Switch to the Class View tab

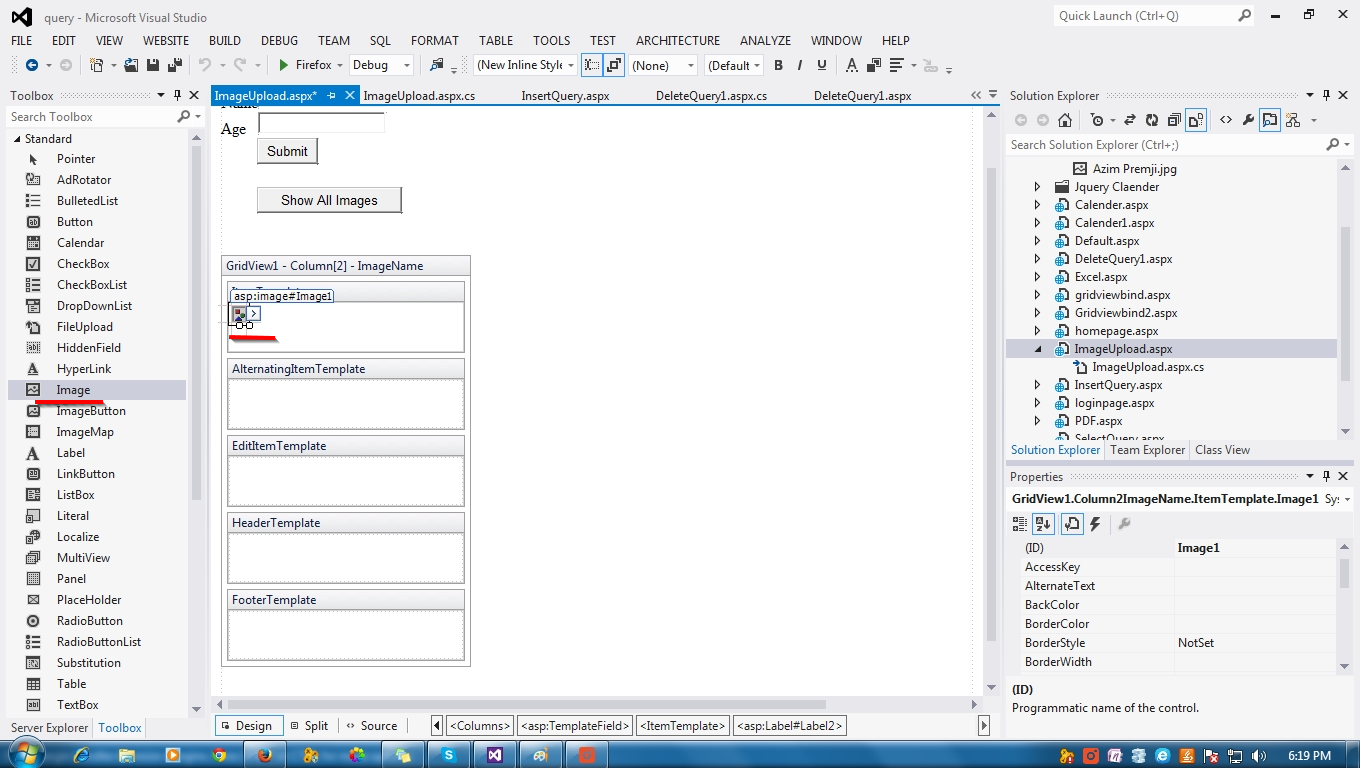[x=1222, y=450]
